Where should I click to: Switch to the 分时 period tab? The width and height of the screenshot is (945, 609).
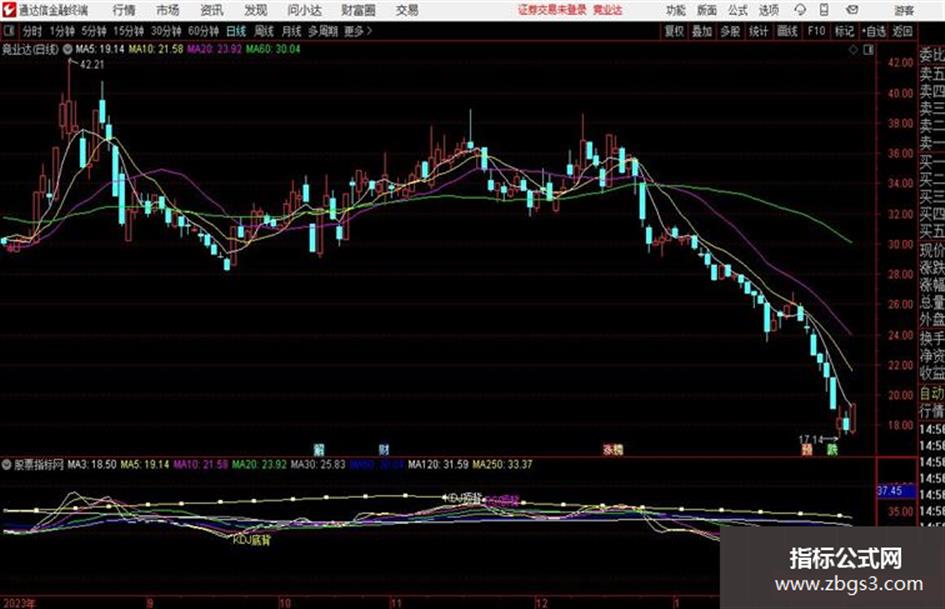(x=32, y=31)
